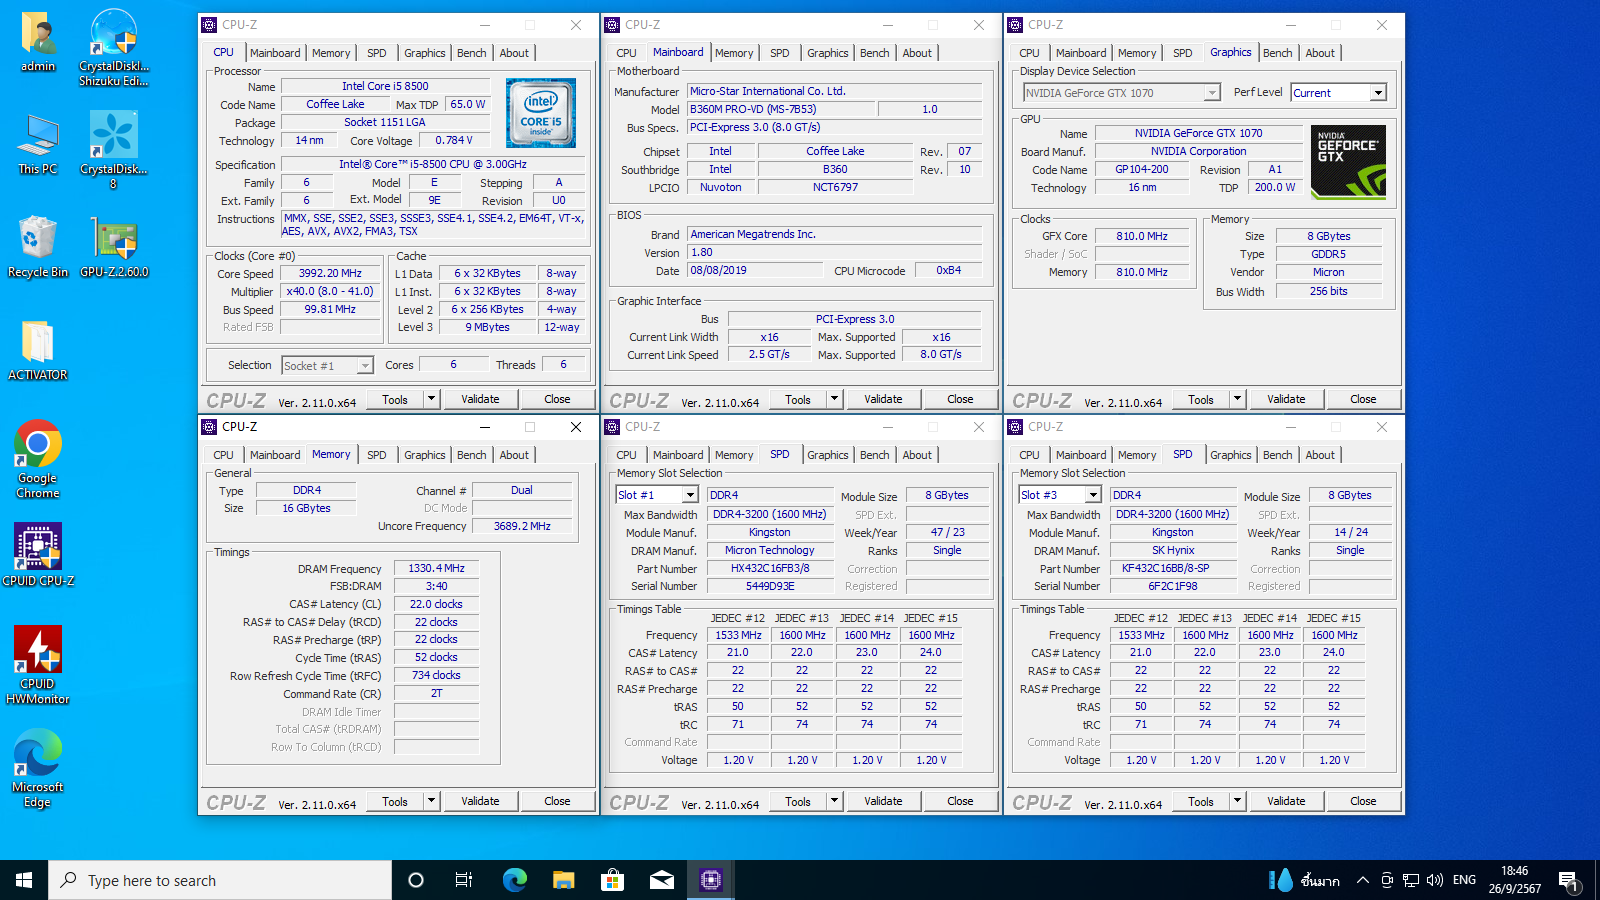Open the notification center icon
This screenshot has width=1600, height=900.
point(1568,880)
